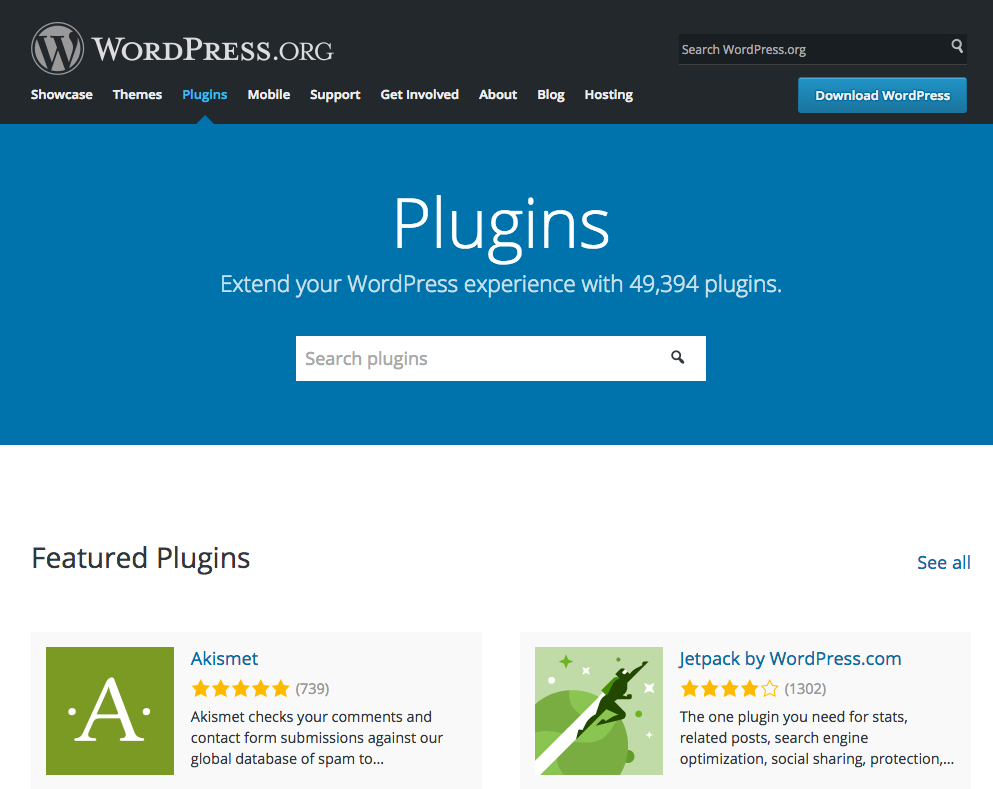Click Jetpack's four-star rating

(x=729, y=688)
